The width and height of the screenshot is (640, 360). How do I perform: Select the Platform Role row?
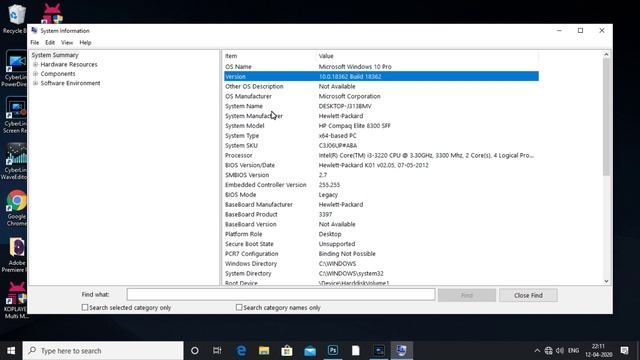[x=381, y=234]
